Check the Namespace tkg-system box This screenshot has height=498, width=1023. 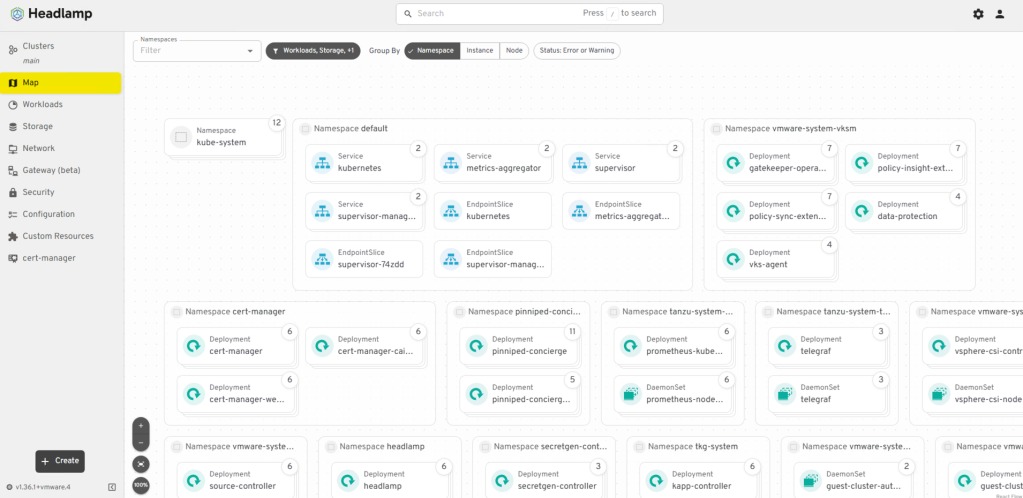coord(639,447)
